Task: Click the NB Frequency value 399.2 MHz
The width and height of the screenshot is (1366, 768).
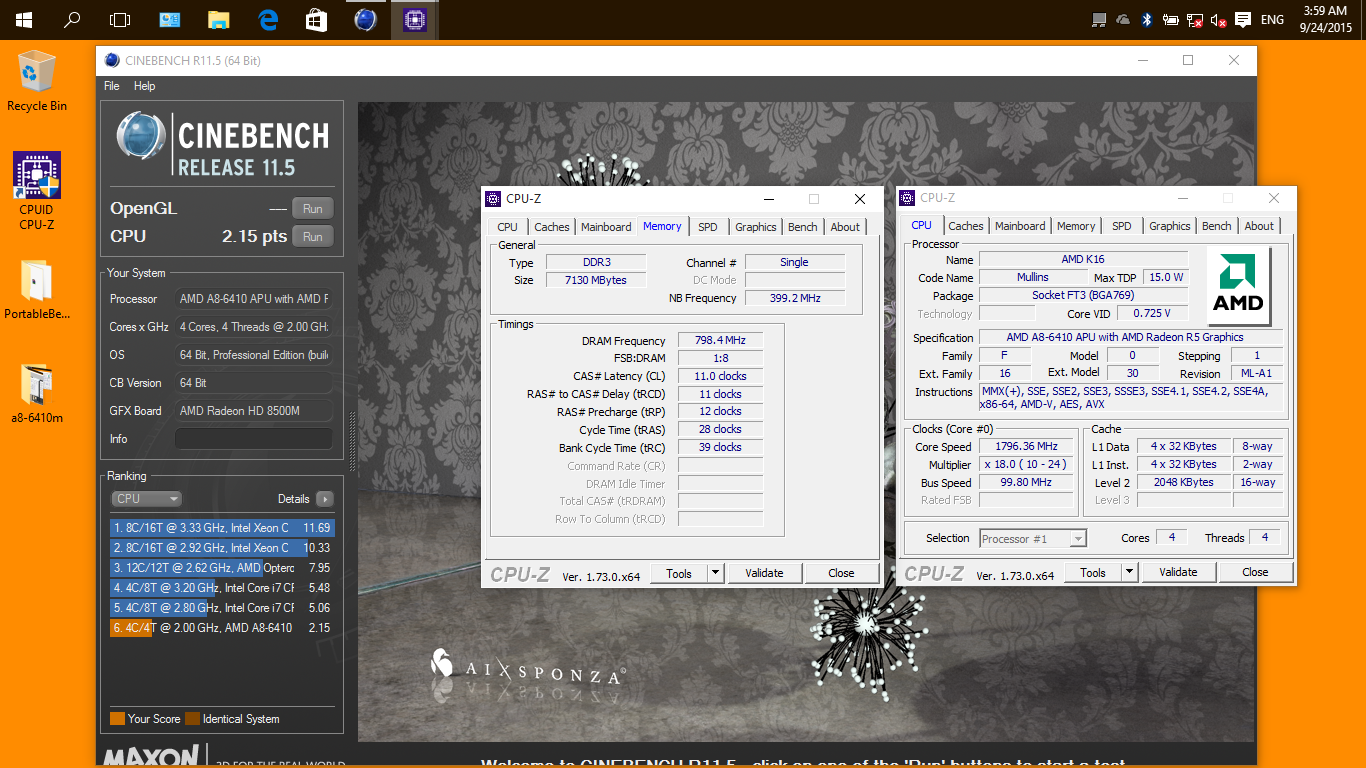Action: [x=795, y=298]
